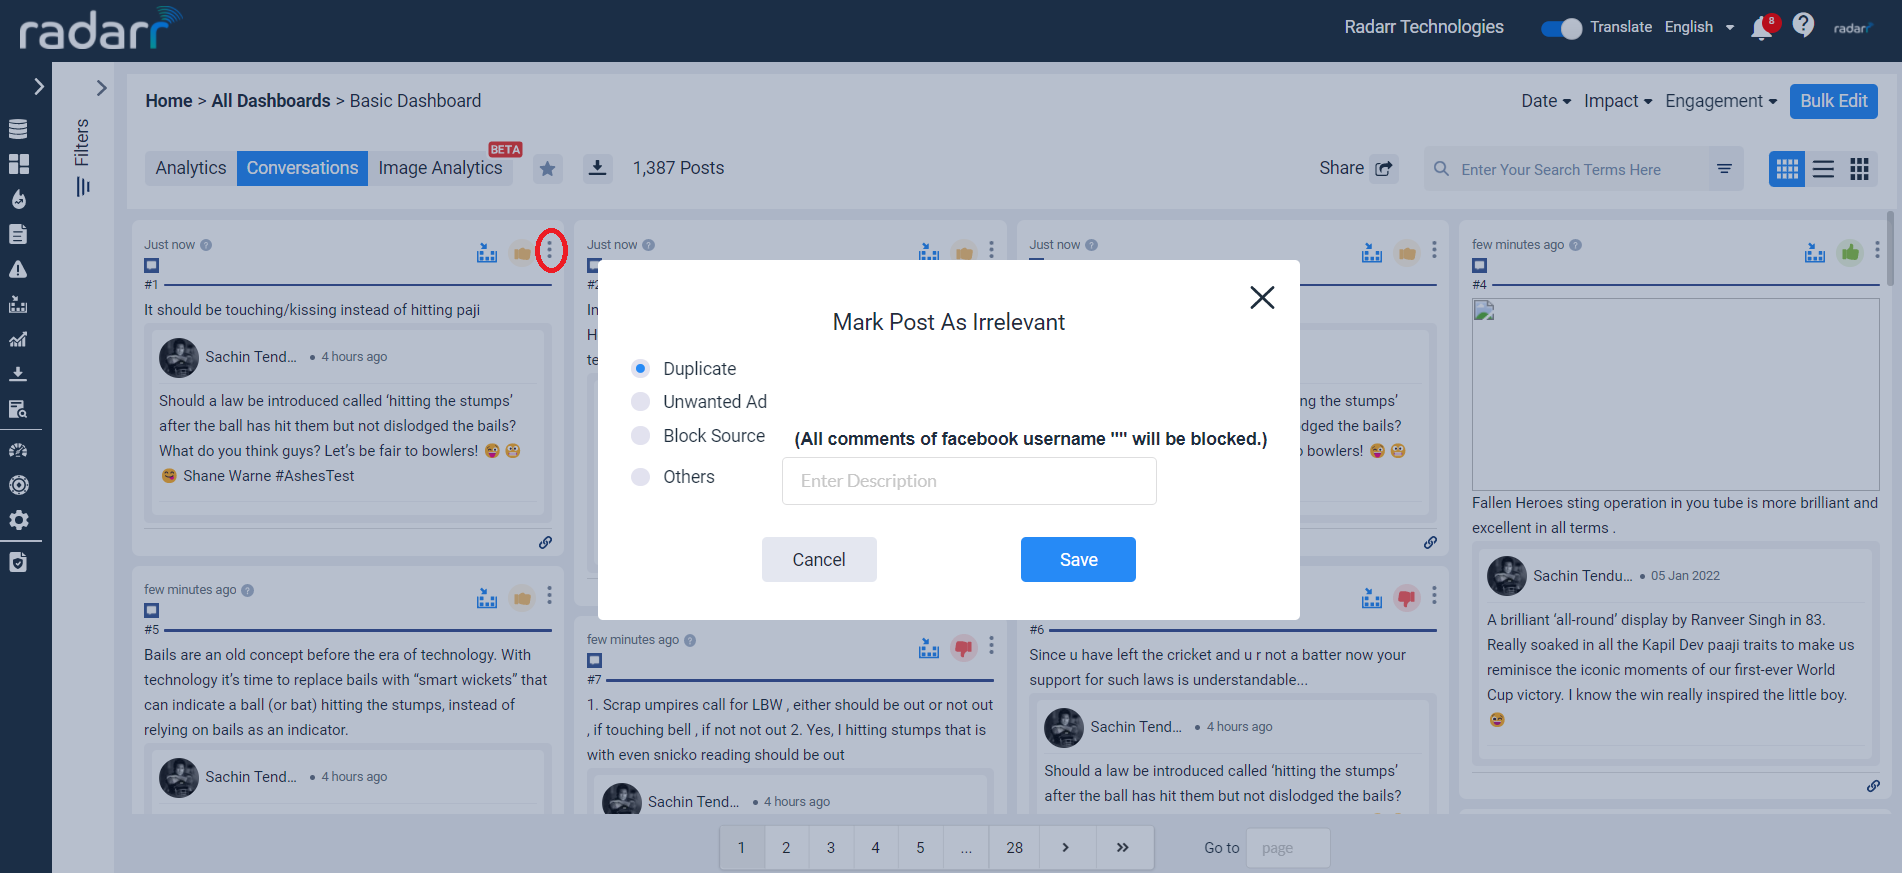Switch to the tile grid view

[x=1787, y=169]
